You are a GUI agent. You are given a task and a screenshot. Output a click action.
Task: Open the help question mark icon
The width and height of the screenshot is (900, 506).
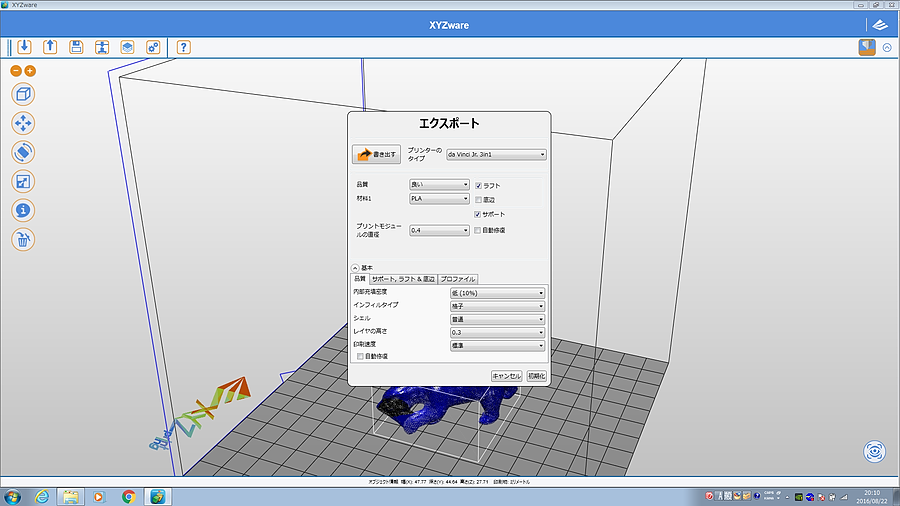click(183, 47)
